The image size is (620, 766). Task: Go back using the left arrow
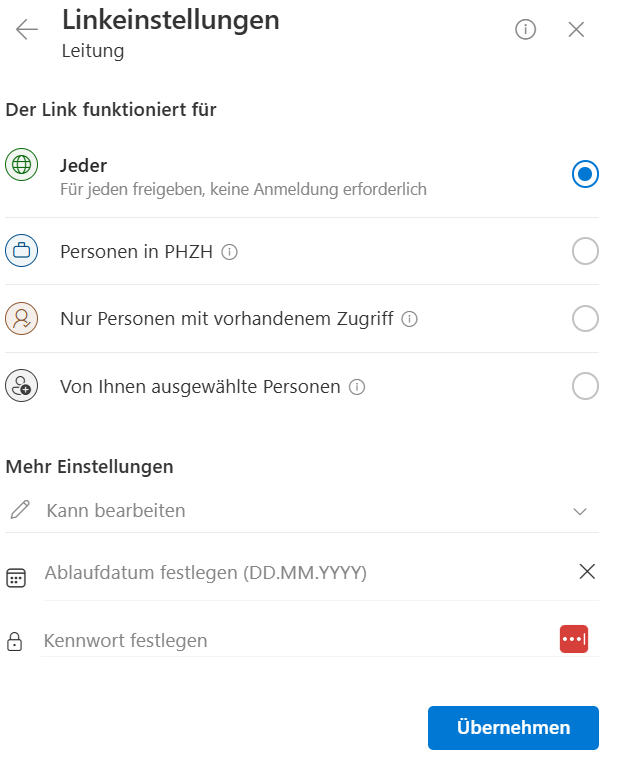pos(27,29)
